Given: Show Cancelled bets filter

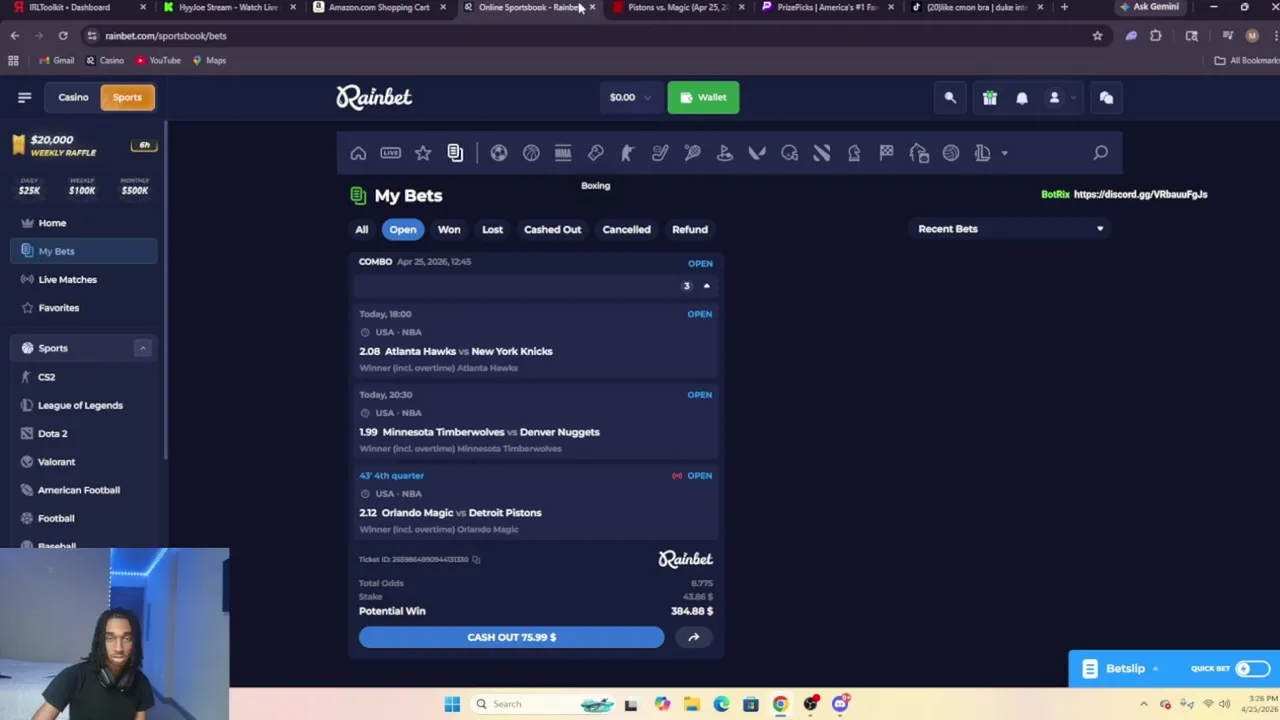Looking at the screenshot, I should click(x=626, y=229).
